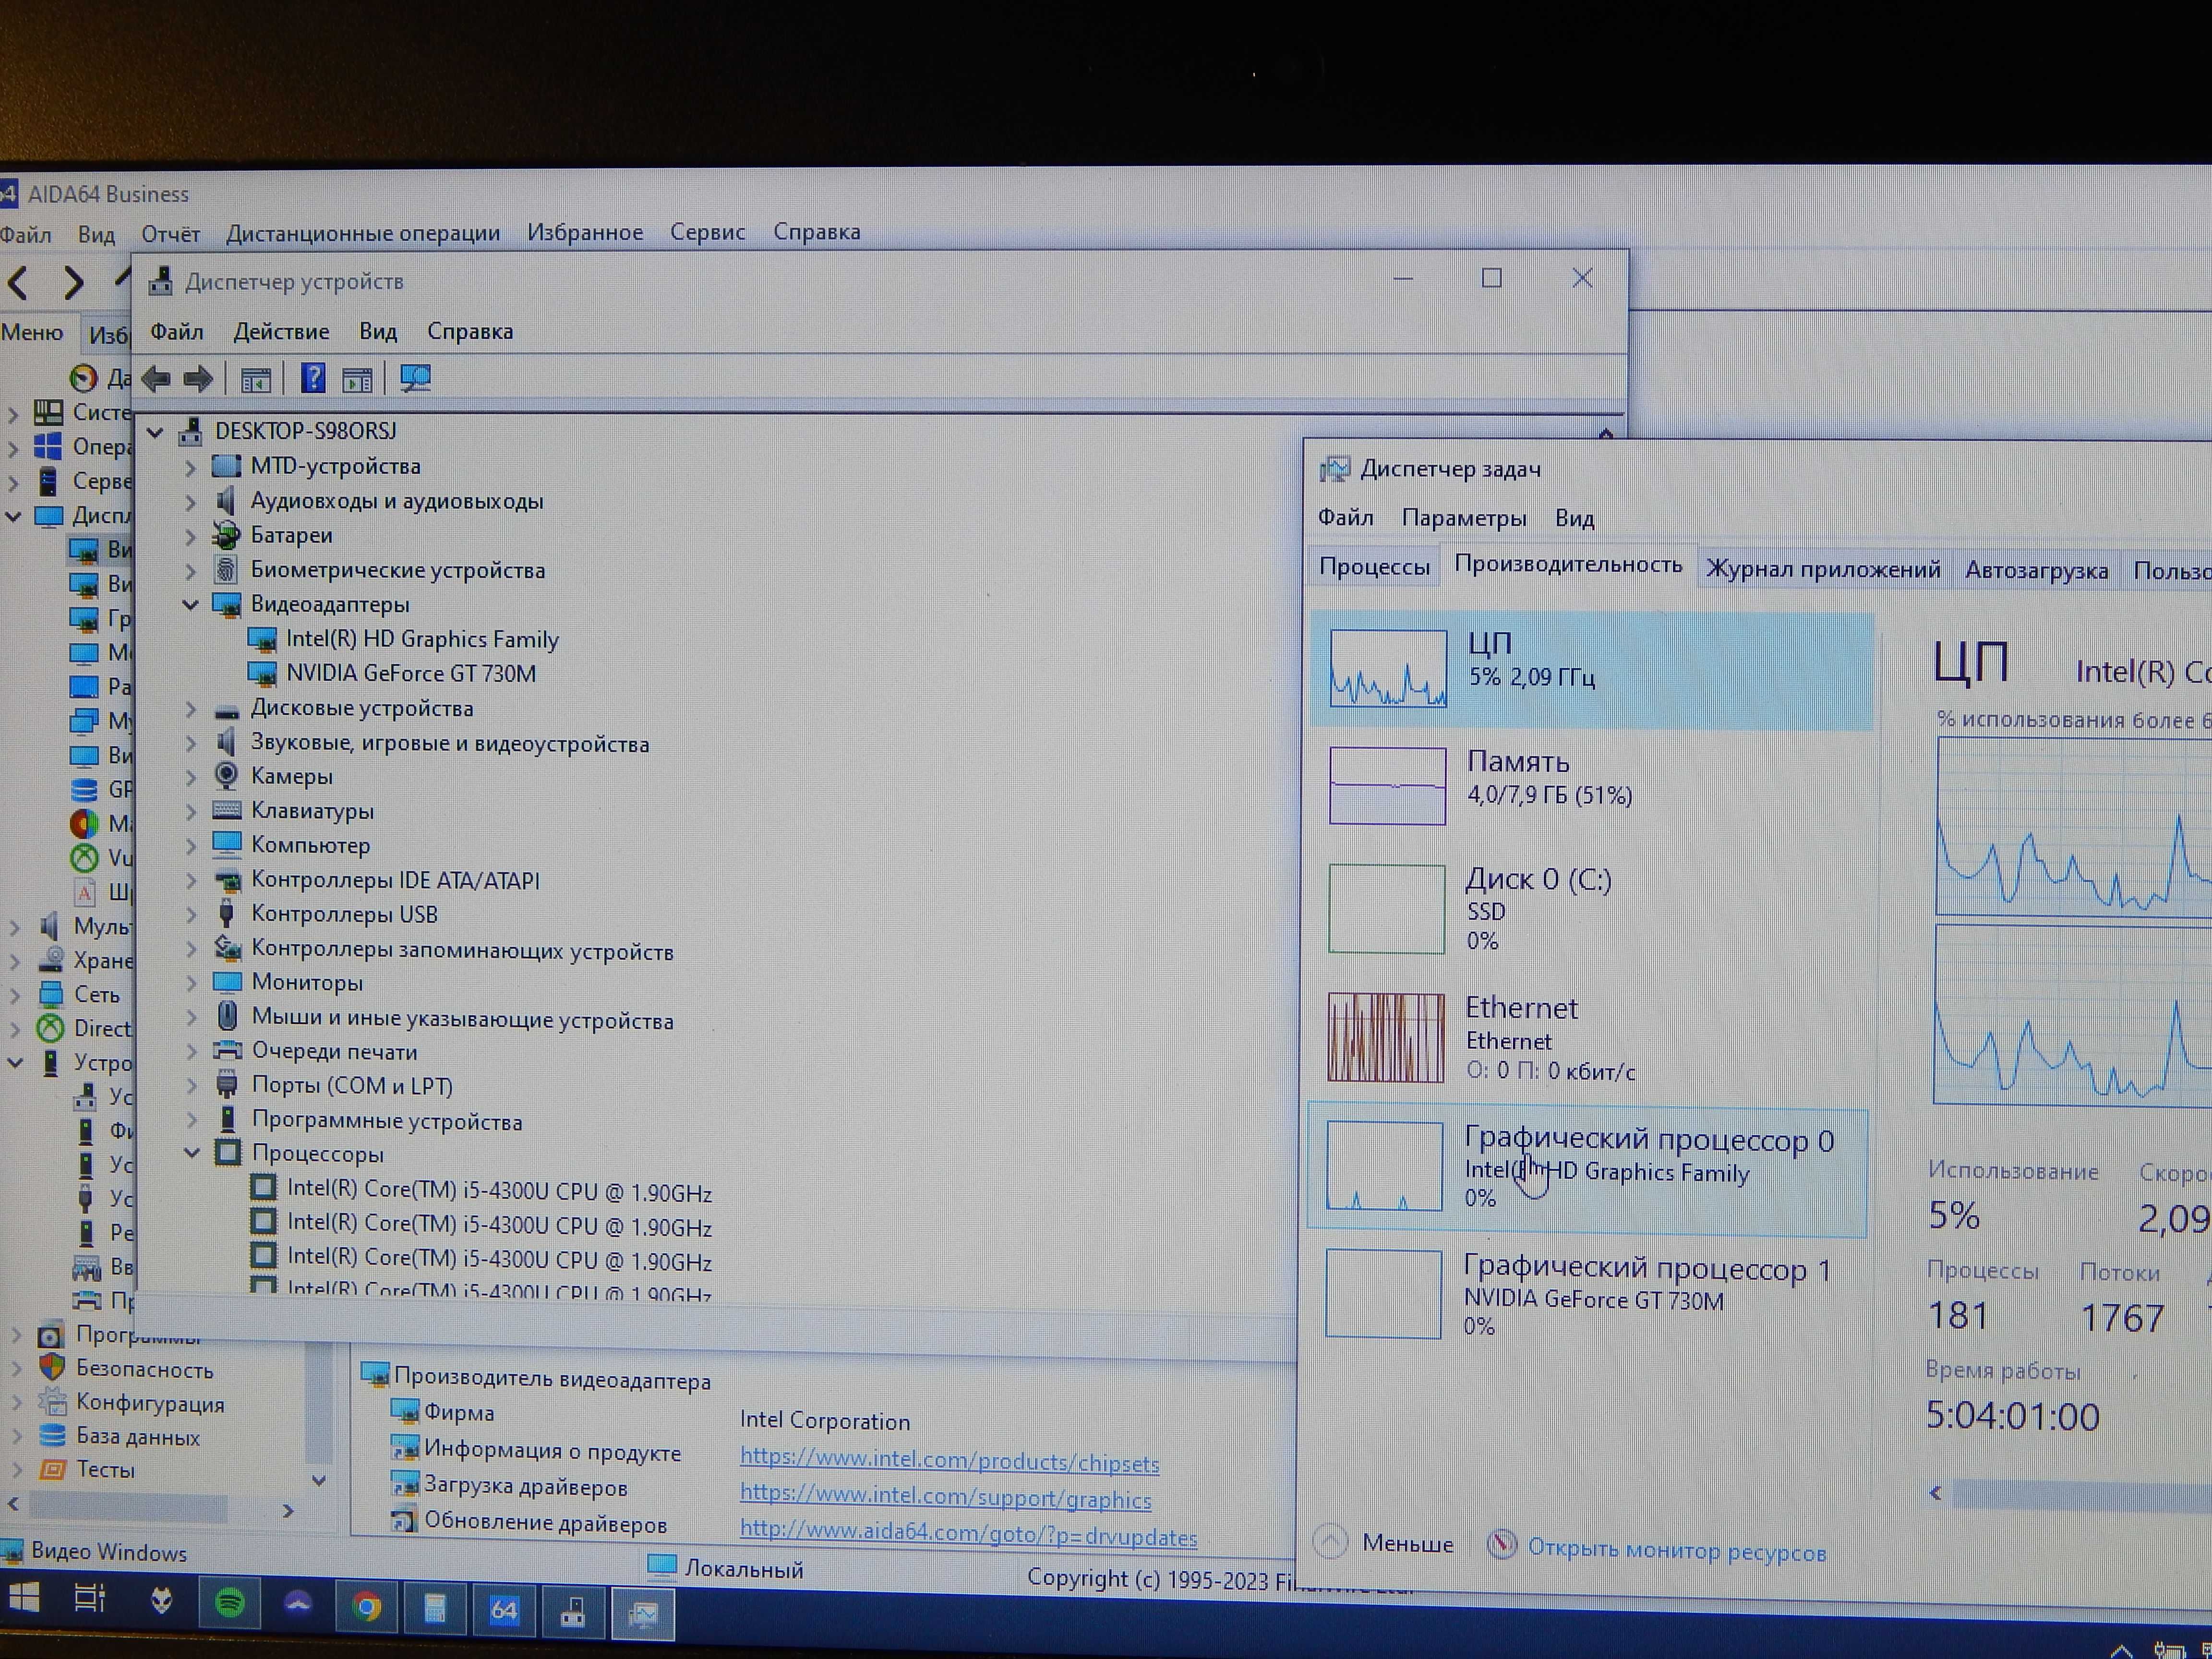Click the AIDA64 taskbar icon labeled 64
The height and width of the screenshot is (1659, 2212).
(x=503, y=1610)
